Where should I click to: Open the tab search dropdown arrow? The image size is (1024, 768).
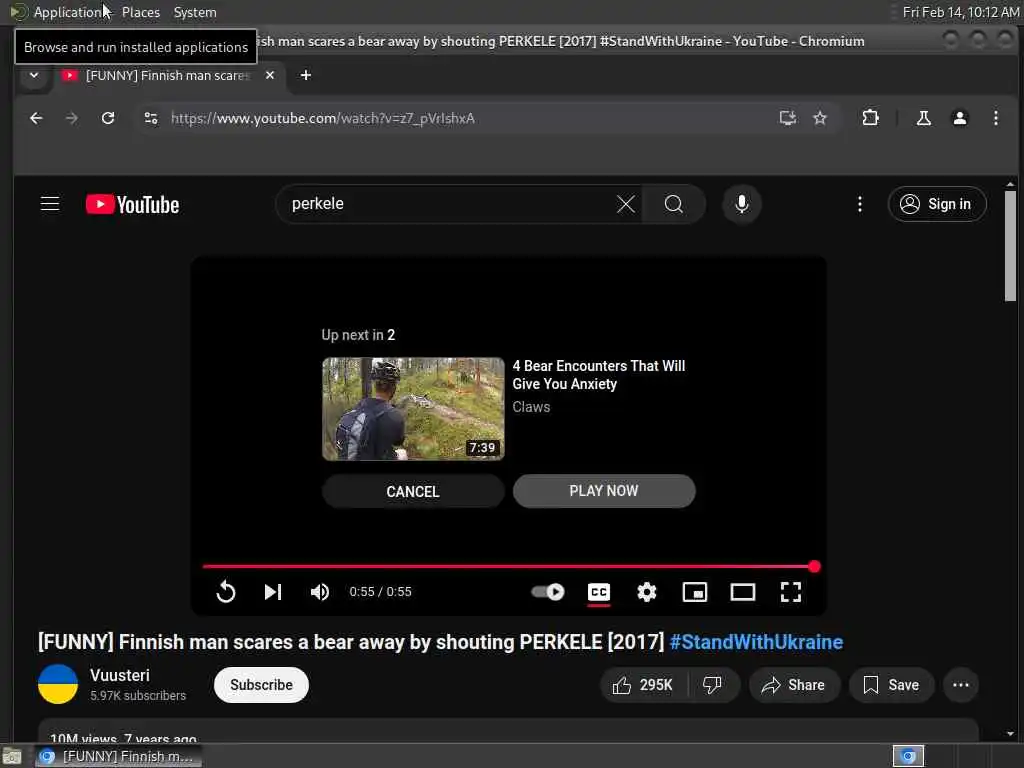point(34,76)
